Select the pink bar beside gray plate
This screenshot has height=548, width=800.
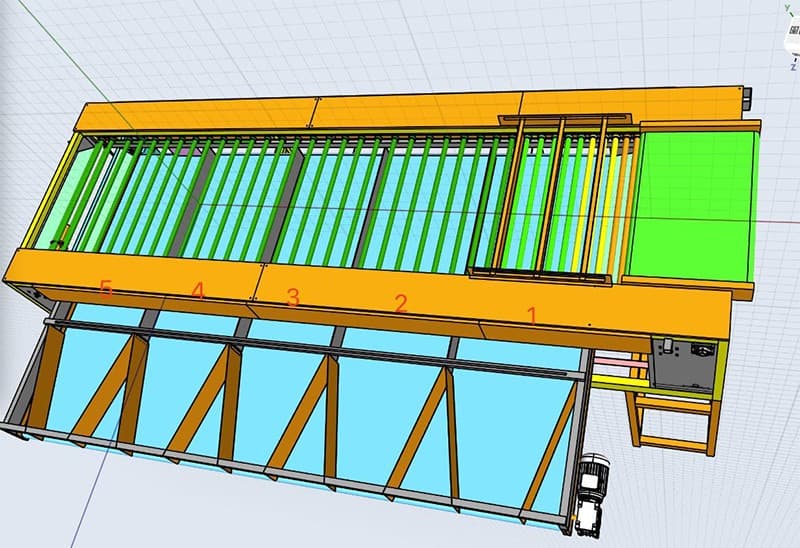[x=620, y=360]
